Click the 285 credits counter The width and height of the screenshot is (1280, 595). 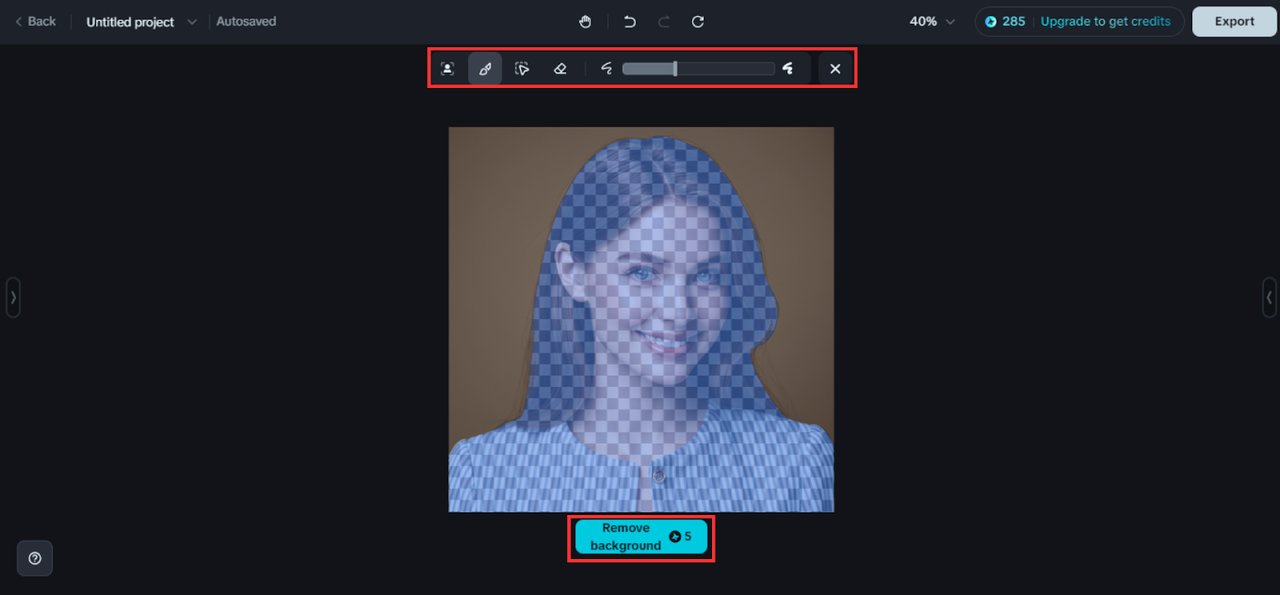(1005, 21)
